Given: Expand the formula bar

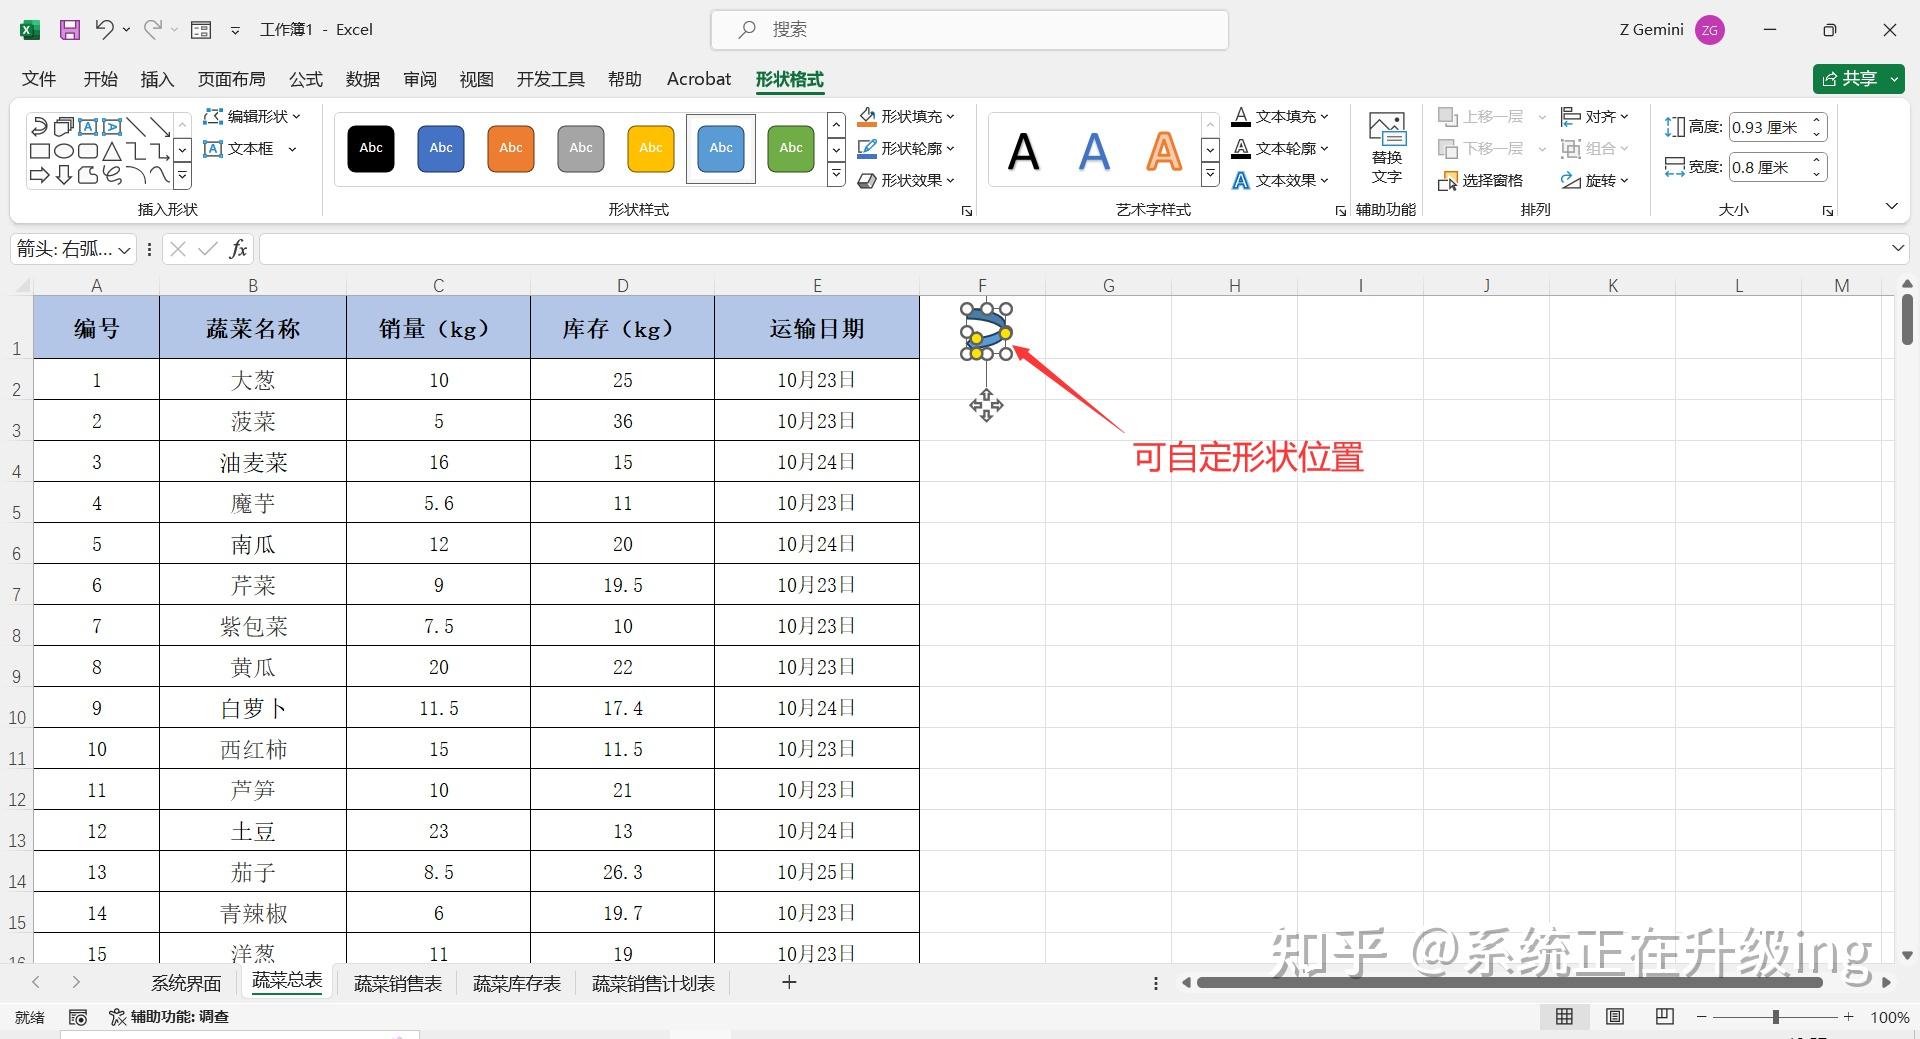Looking at the screenshot, I should click(x=1897, y=248).
